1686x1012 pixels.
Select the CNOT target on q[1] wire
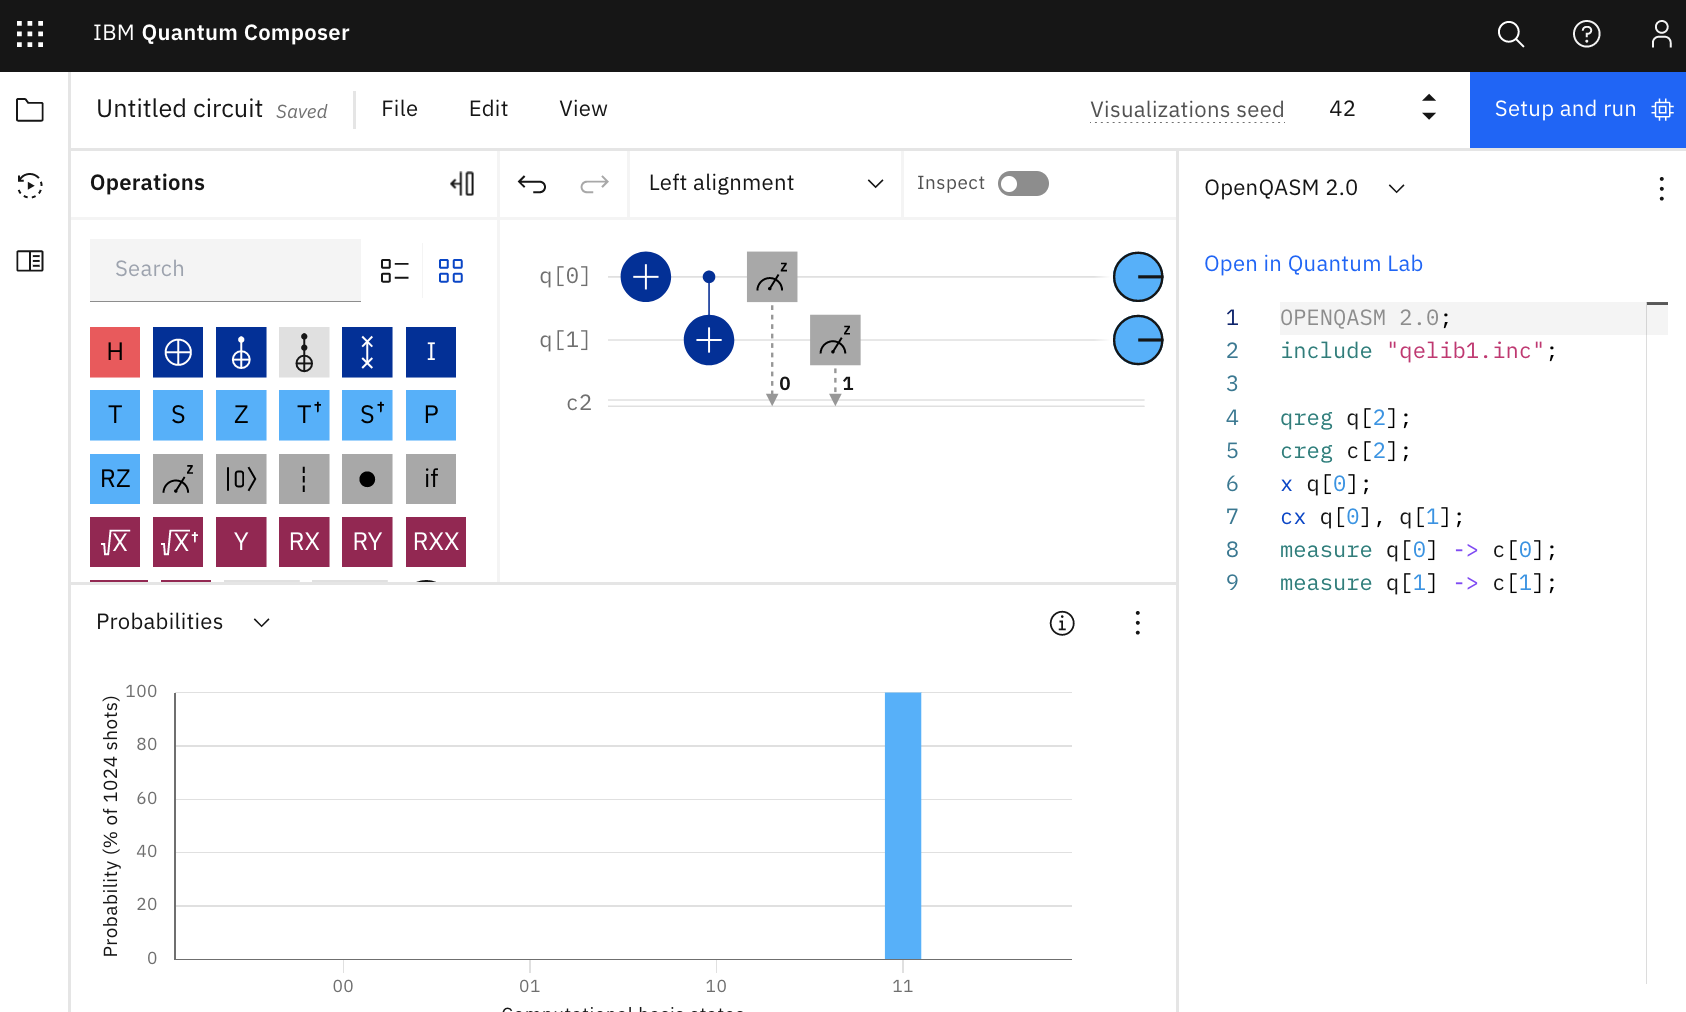click(x=709, y=340)
